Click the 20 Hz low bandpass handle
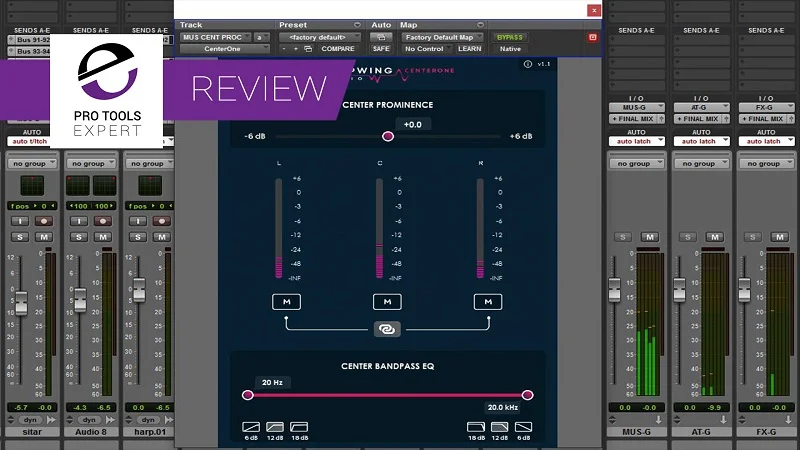800x450 pixels. [248, 395]
